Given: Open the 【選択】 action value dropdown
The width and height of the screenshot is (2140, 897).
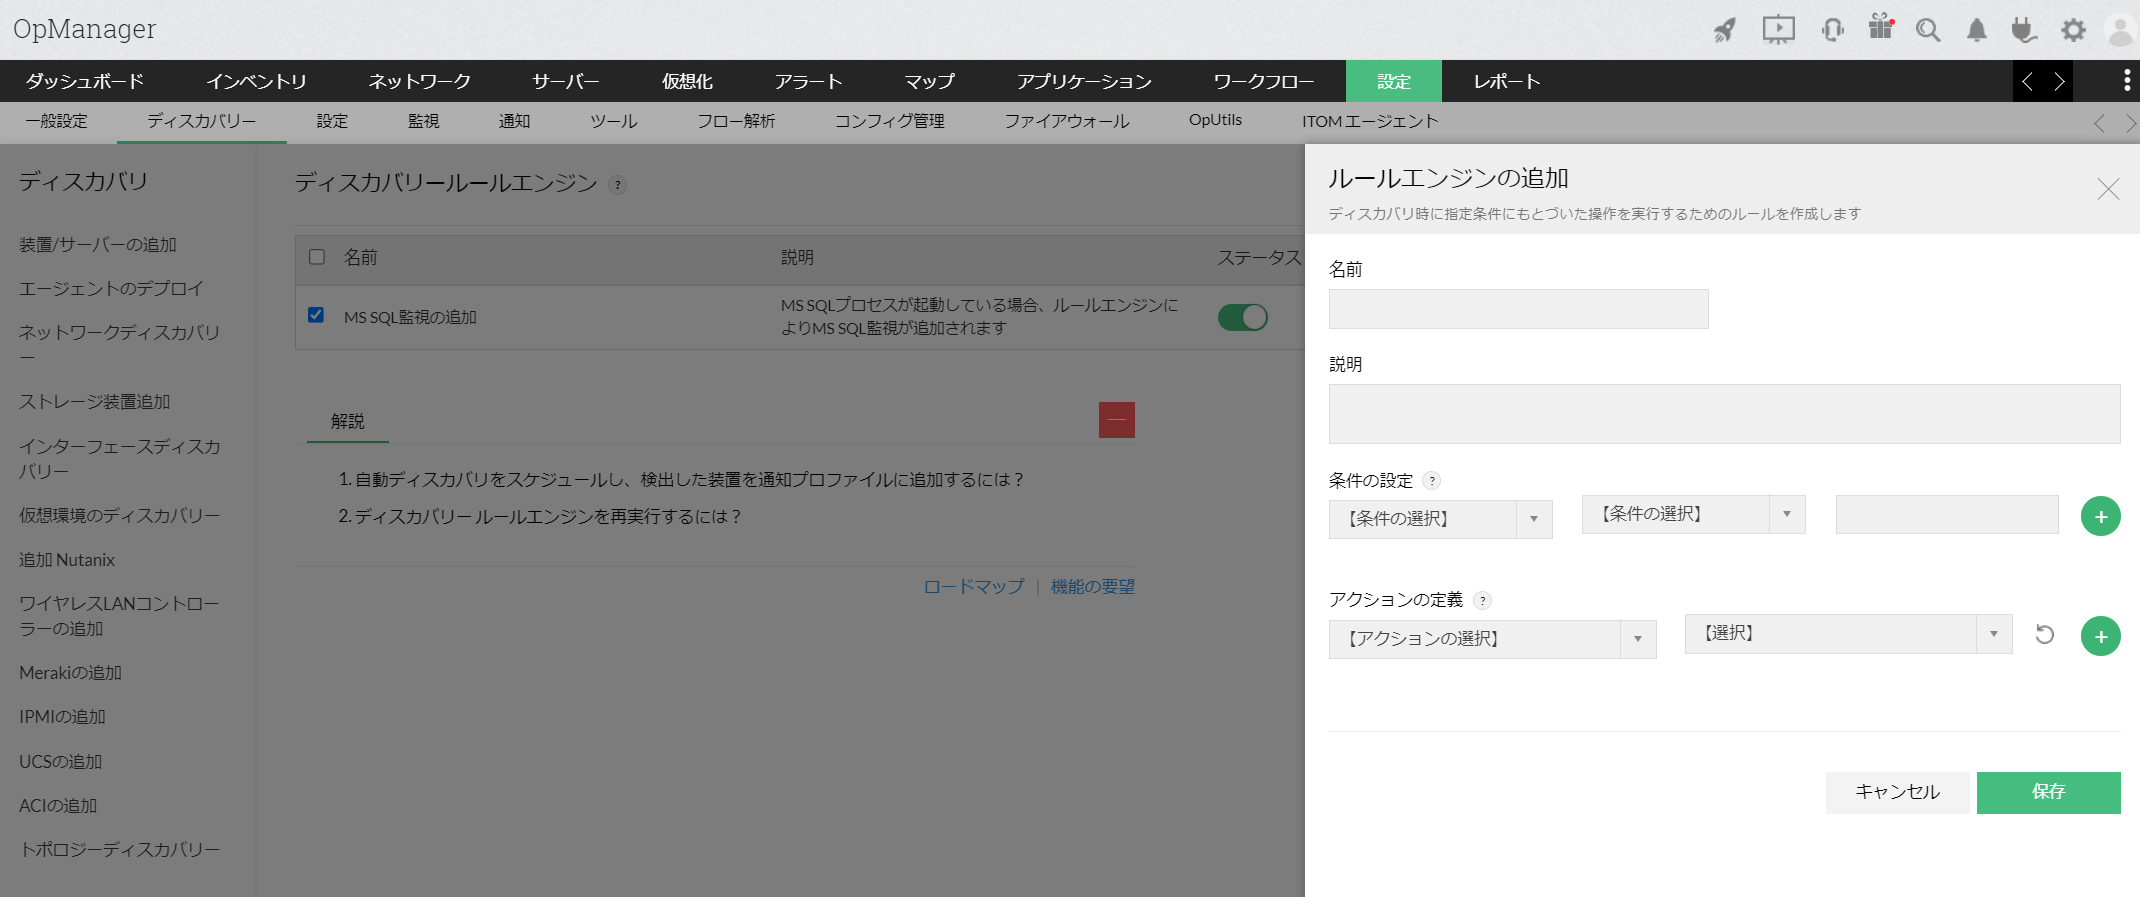Looking at the screenshot, I should 1847,634.
